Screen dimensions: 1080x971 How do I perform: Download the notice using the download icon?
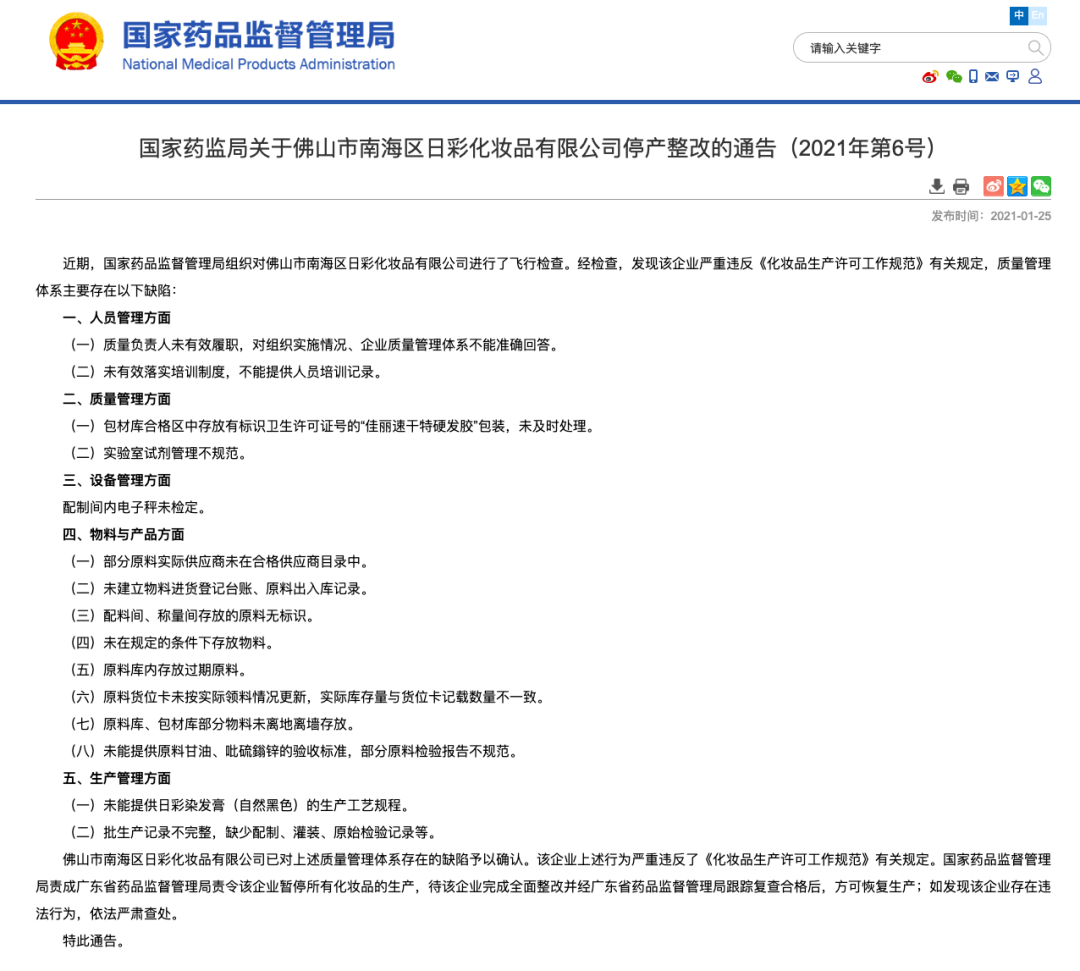937,186
